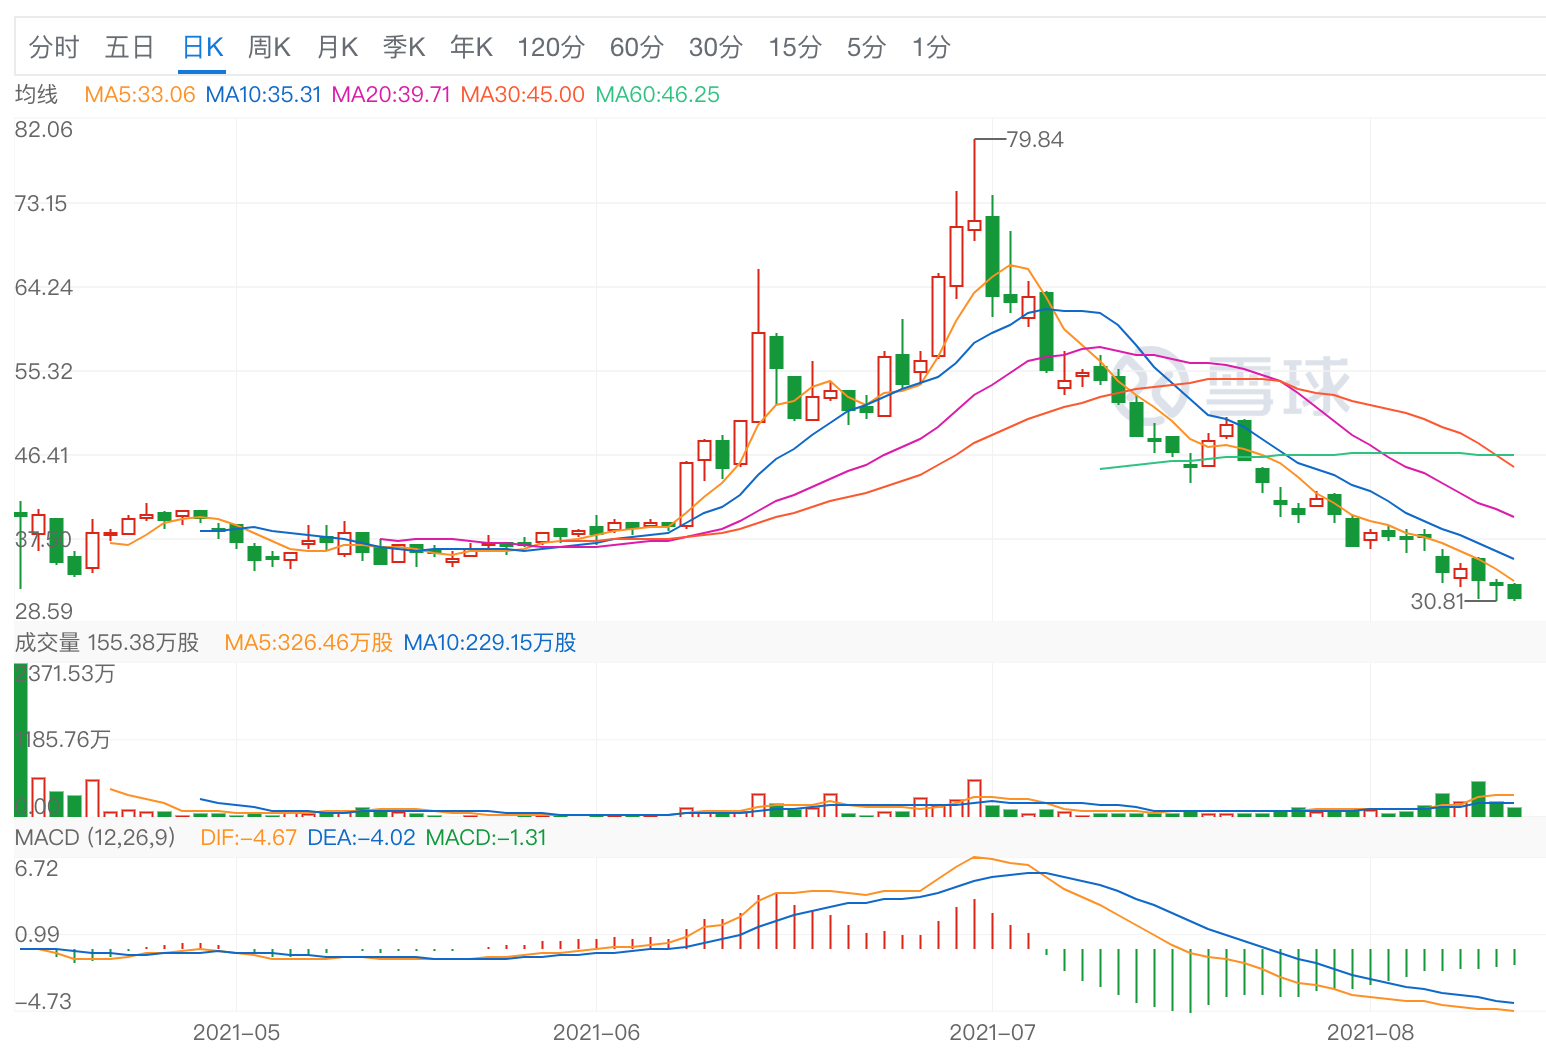
Task: Click the MA60:46.25 legend value
Action: pos(657,95)
